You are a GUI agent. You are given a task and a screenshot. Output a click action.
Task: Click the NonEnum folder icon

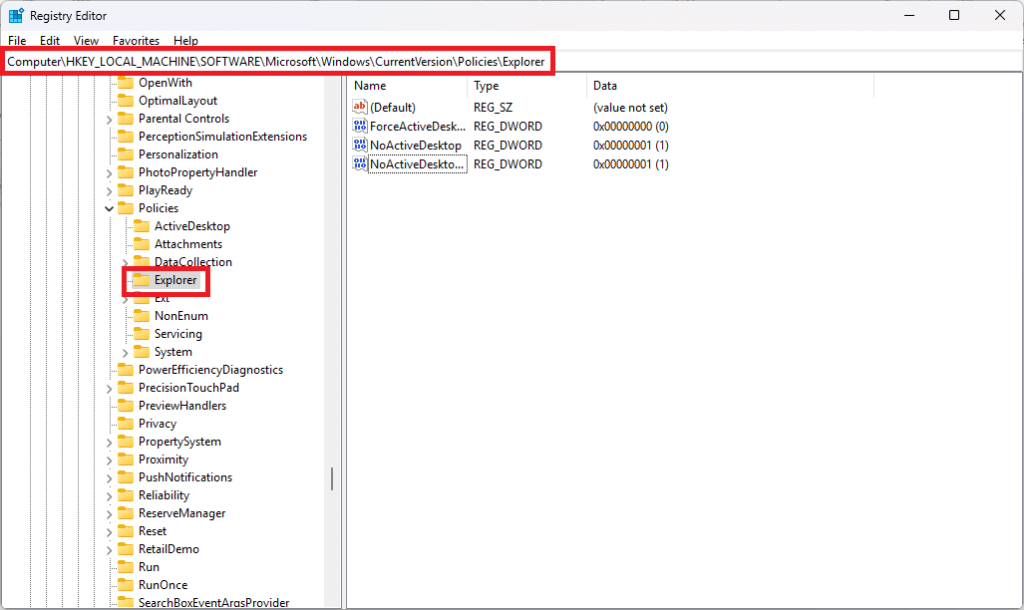[x=141, y=316]
